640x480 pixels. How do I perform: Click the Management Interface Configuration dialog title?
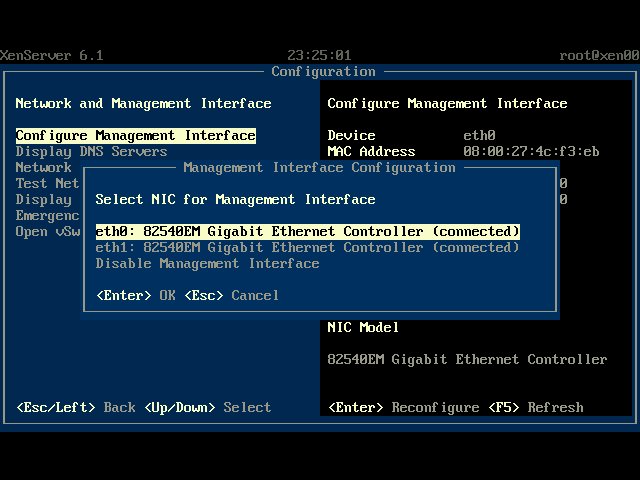pos(320,167)
